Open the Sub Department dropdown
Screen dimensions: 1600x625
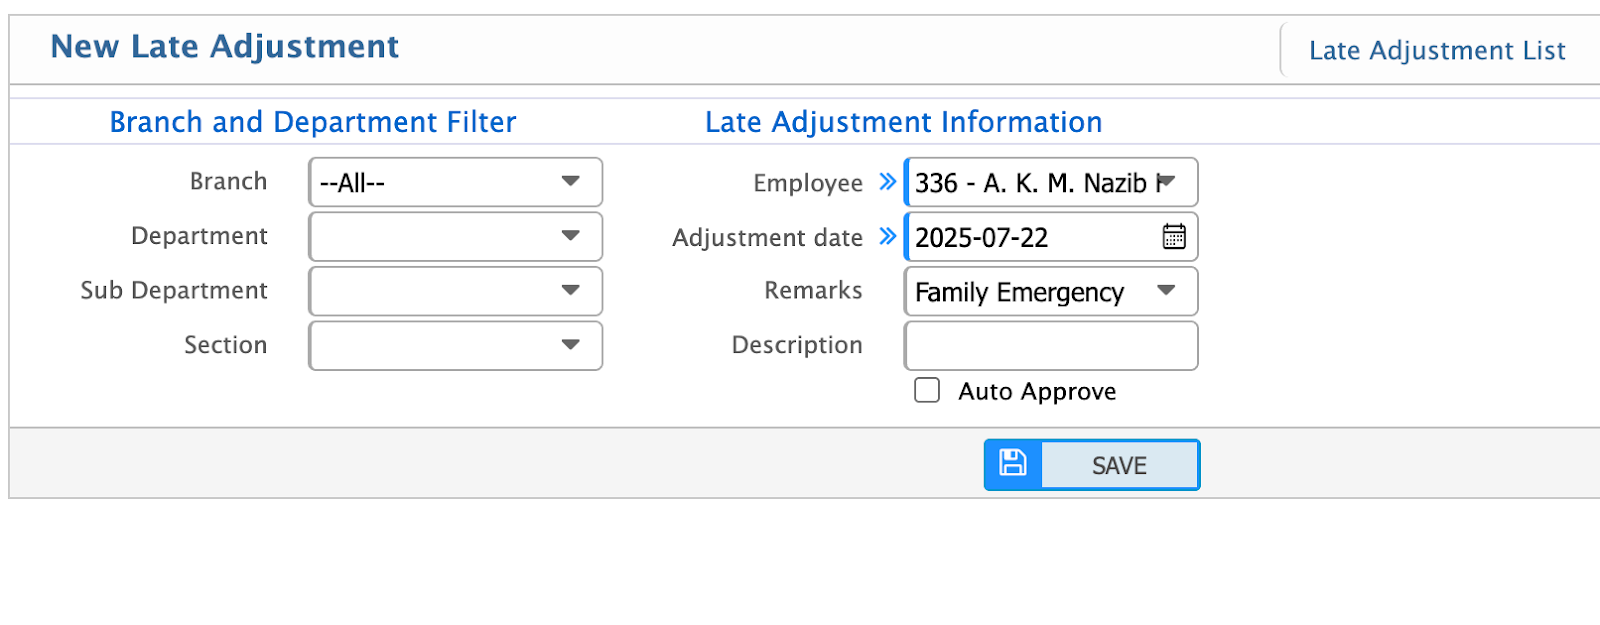pyautogui.click(x=455, y=291)
